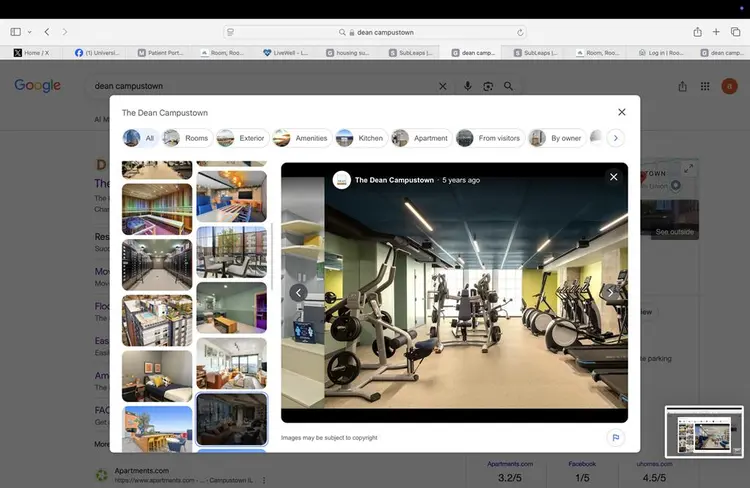Switch to the Patient Portal browser tab
Viewport: 750px width, 488px height.
160,53
